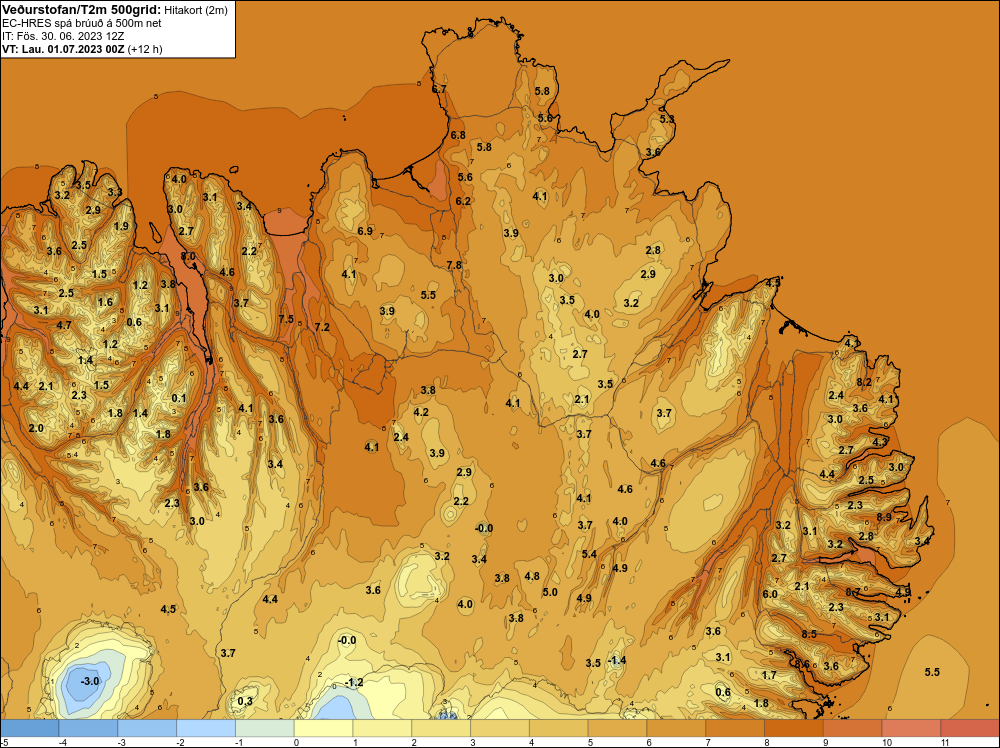Select the legend color between 9 and 10
This screenshot has width=1000, height=748.
pos(853,728)
